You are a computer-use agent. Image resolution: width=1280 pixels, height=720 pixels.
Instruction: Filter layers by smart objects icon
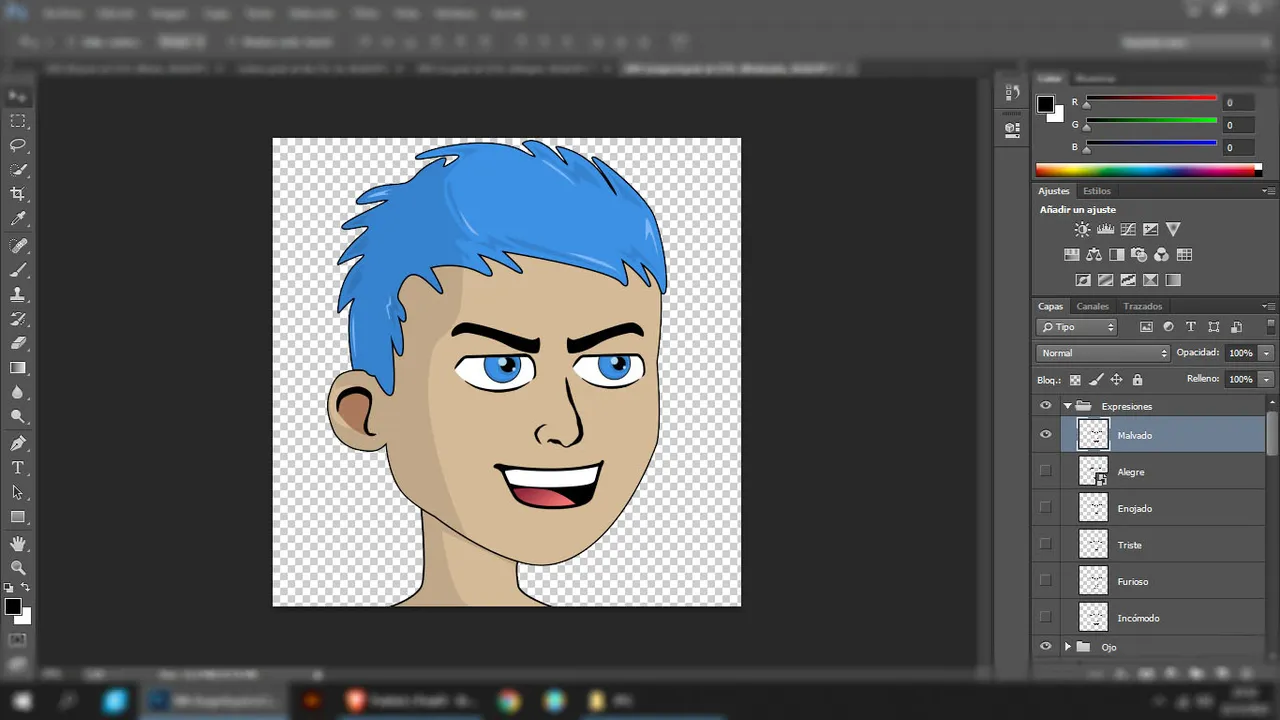(1237, 327)
